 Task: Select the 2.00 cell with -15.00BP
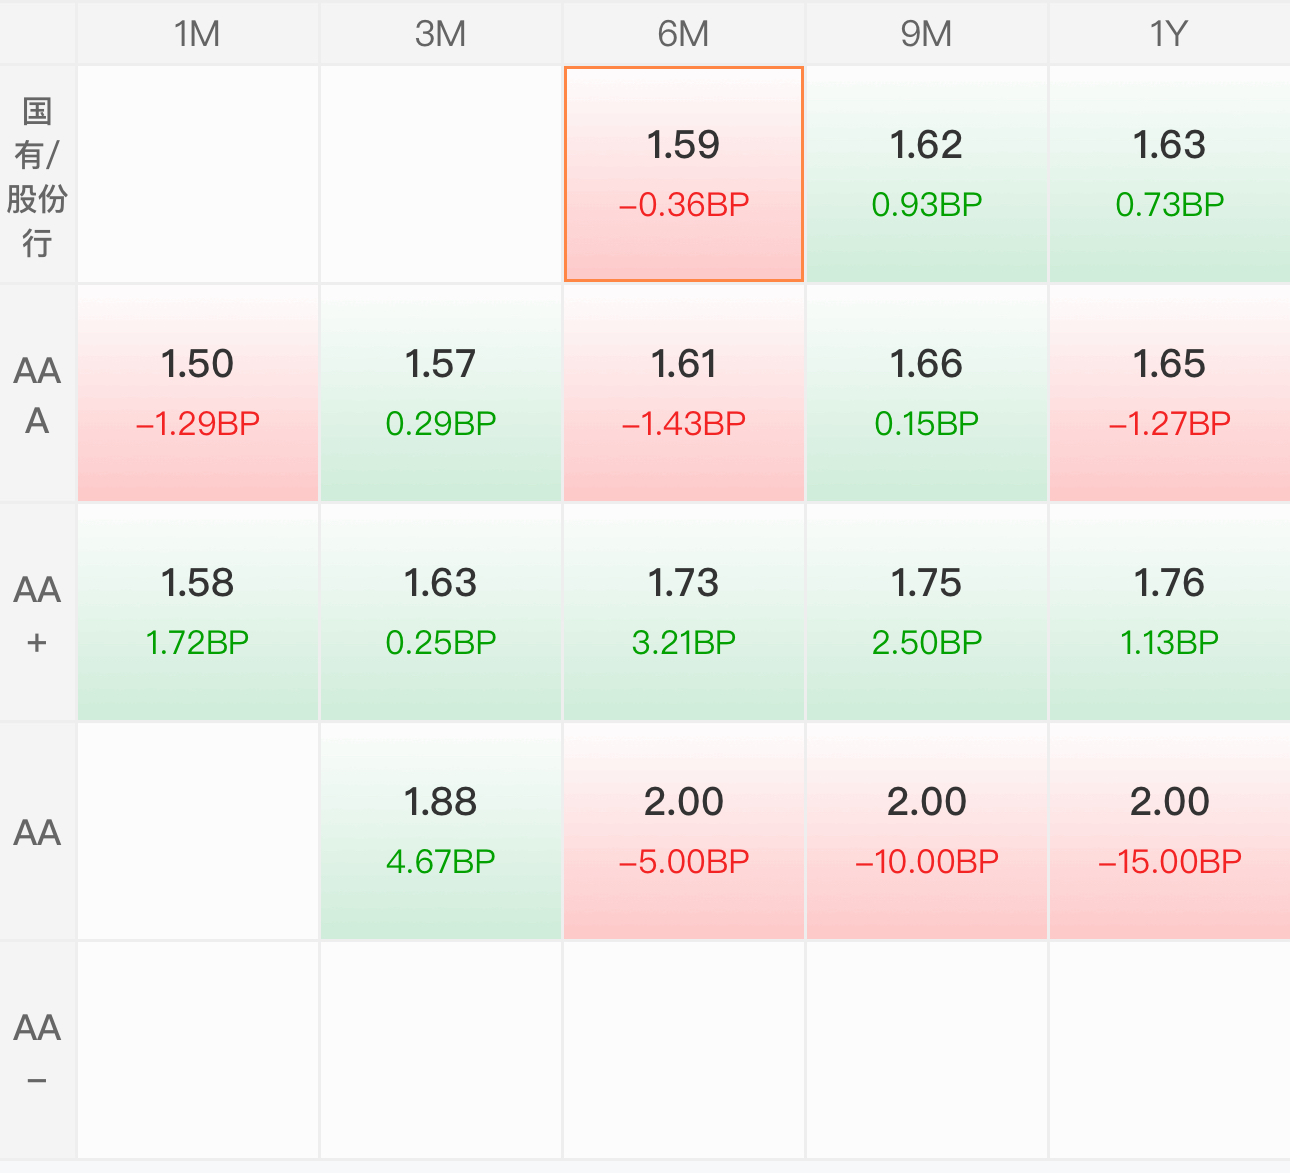pyautogui.click(x=1169, y=831)
